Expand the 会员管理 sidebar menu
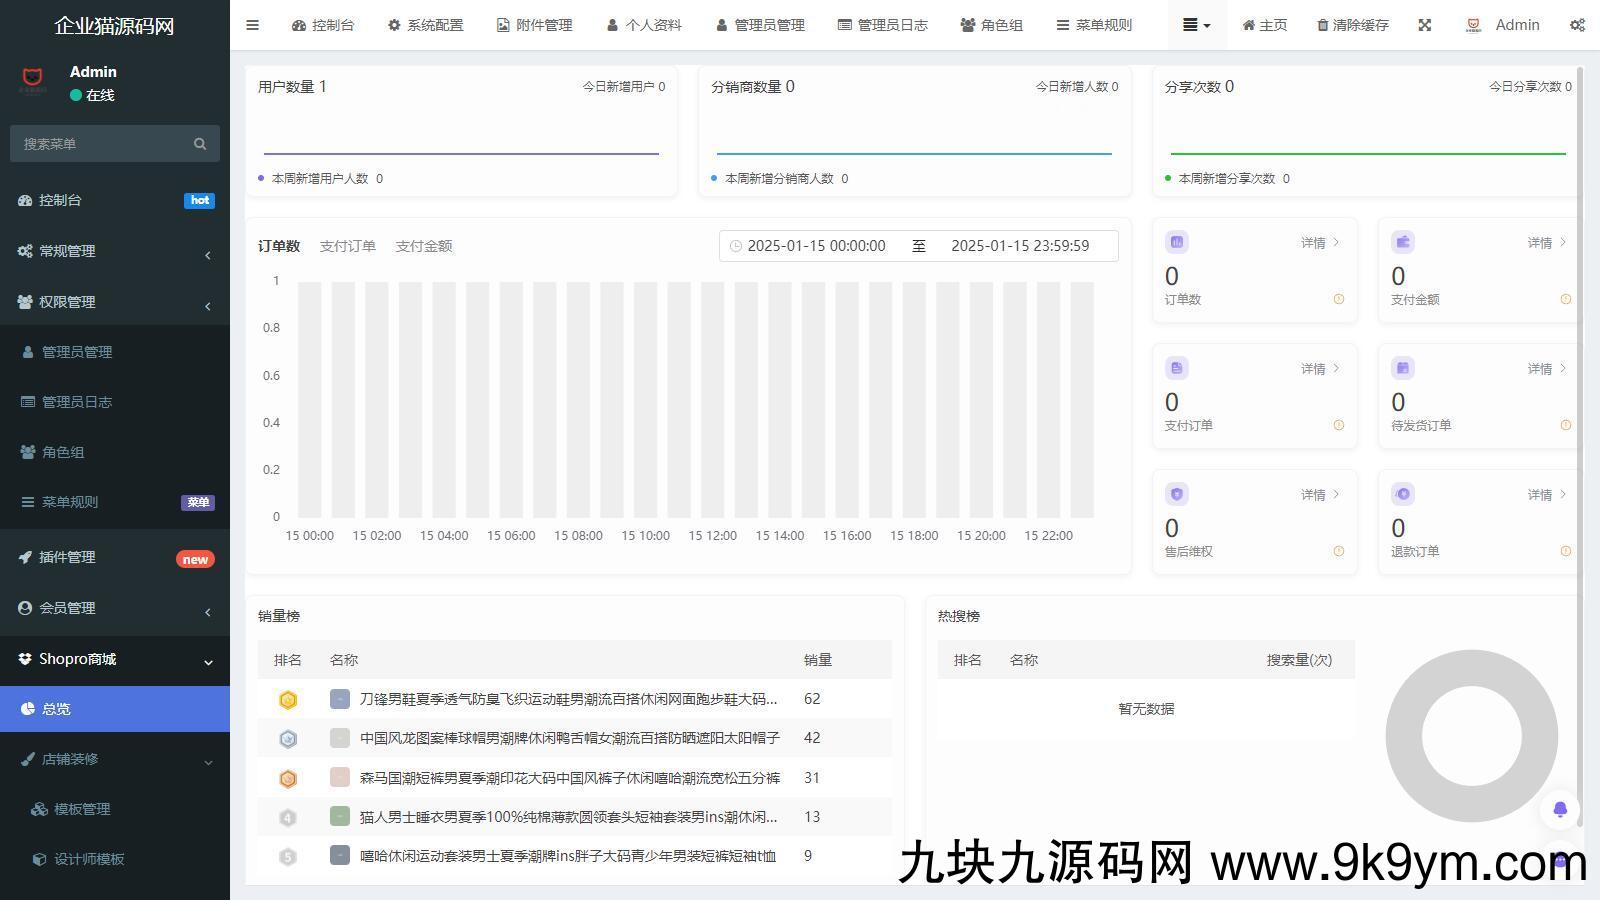The image size is (1600, 900). click(x=115, y=608)
